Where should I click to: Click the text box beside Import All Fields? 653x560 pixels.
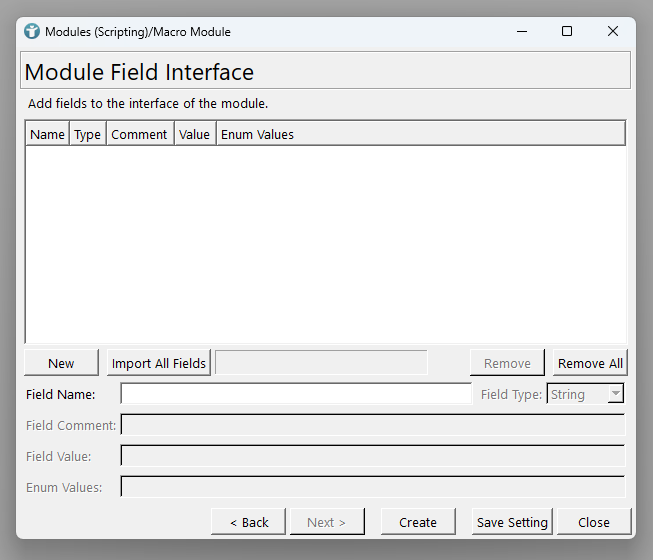[x=321, y=363]
